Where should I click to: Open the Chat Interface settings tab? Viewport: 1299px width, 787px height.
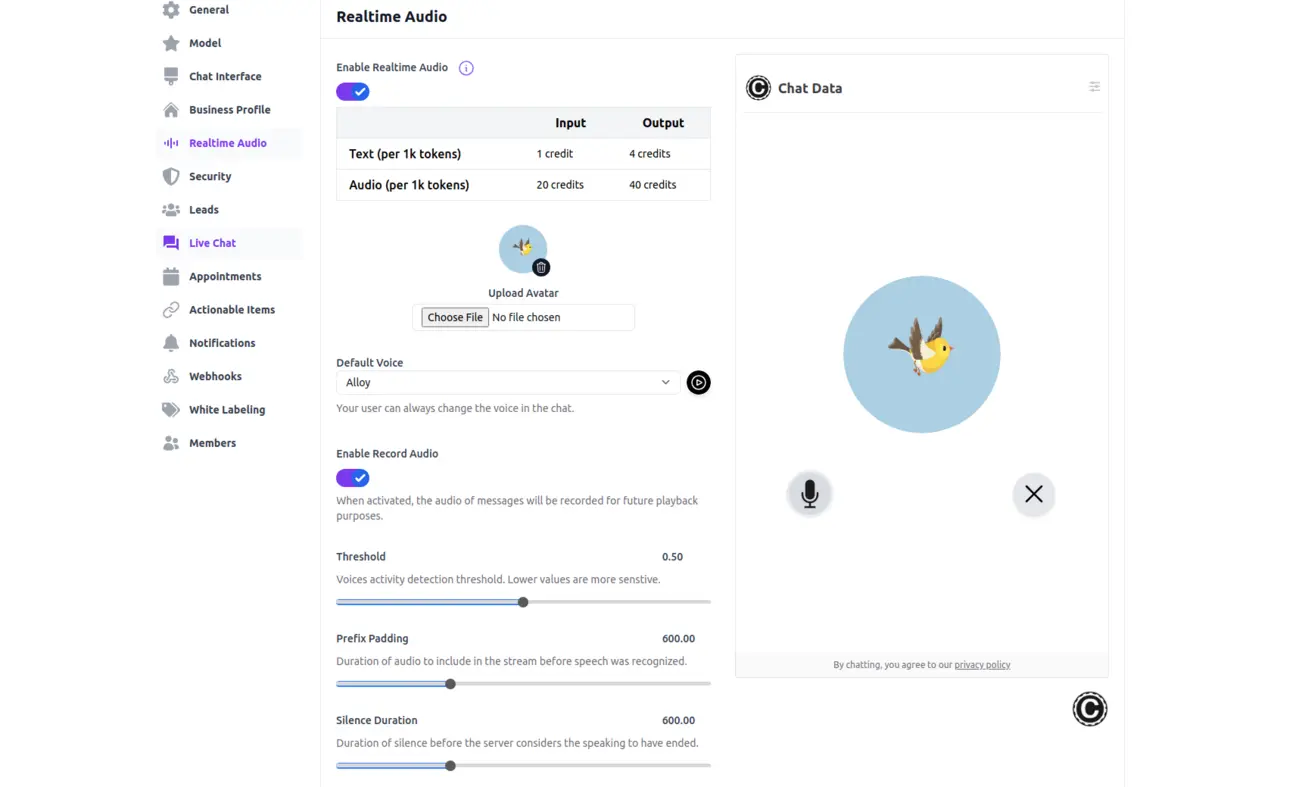pos(225,76)
